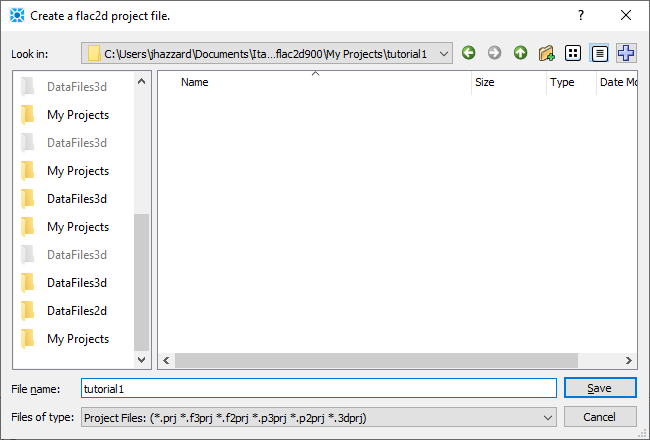Click the grey Forward navigation arrow
650x440 pixels.
(494, 53)
